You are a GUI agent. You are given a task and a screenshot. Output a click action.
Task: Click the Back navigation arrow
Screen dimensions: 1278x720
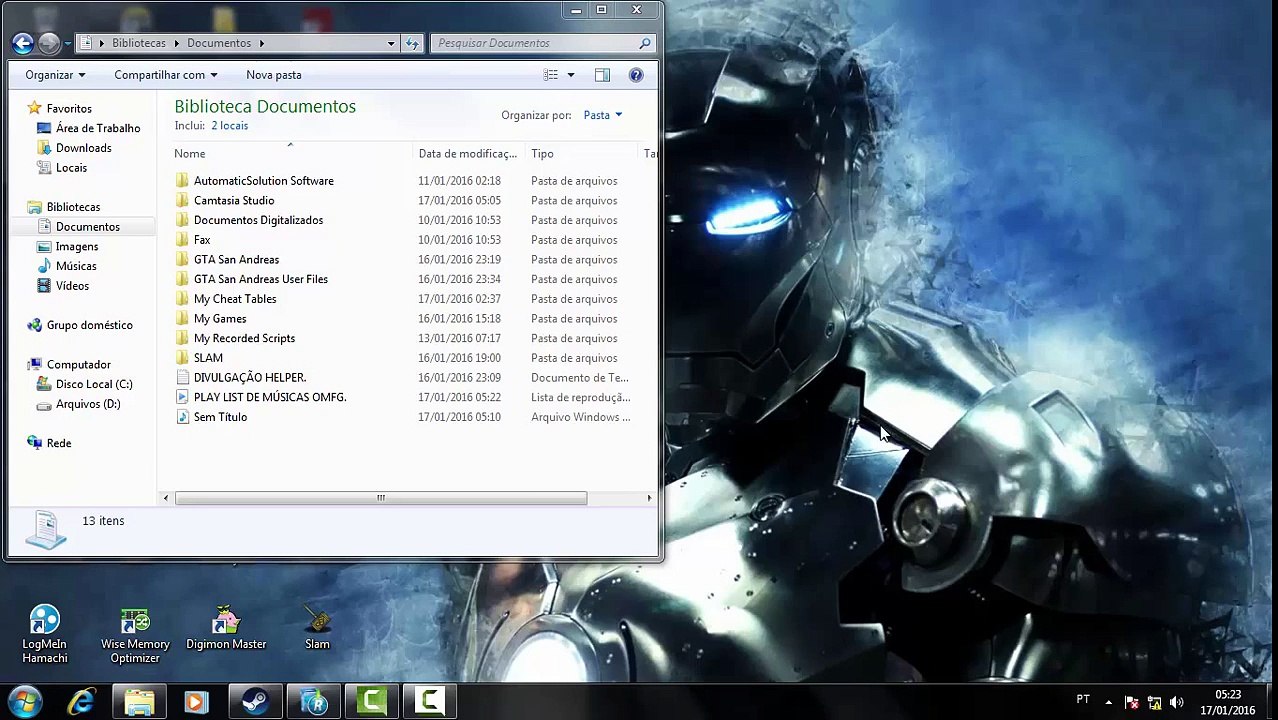click(23, 43)
